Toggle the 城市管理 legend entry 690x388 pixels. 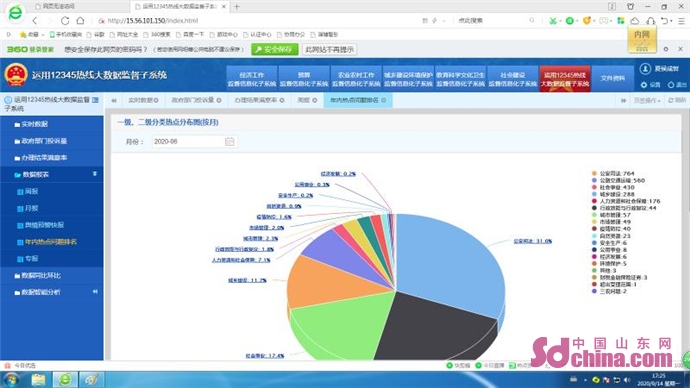[x=611, y=215]
